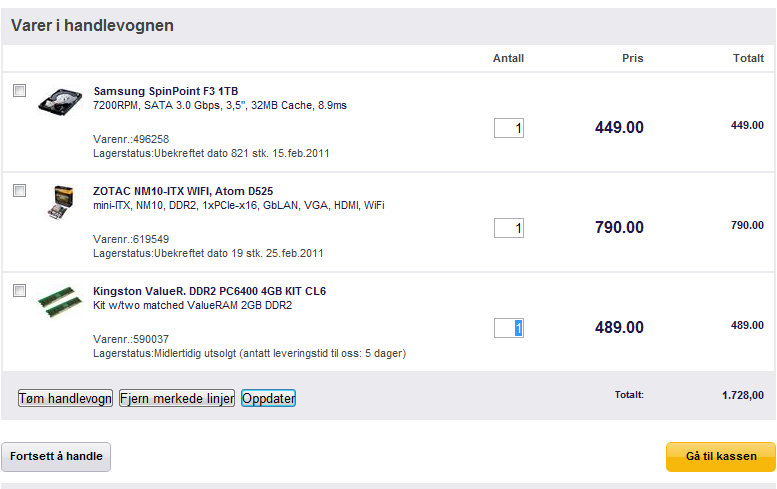The image size is (777, 489).
Task: Select the quantity field for the ZOTAC board
Action: (x=509, y=228)
